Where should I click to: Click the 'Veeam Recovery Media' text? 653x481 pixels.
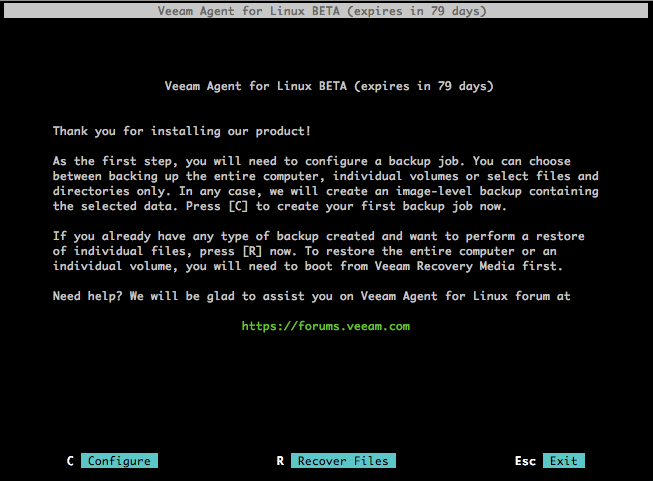[478, 266]
